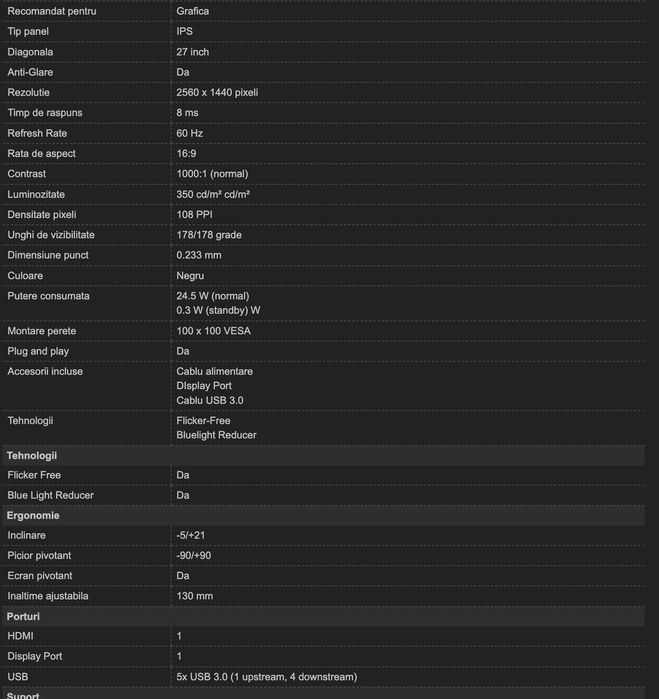Screen dimensions: 659x699
Task: Click the "0.233 mm" dot size value
Action: coord(199,255)
